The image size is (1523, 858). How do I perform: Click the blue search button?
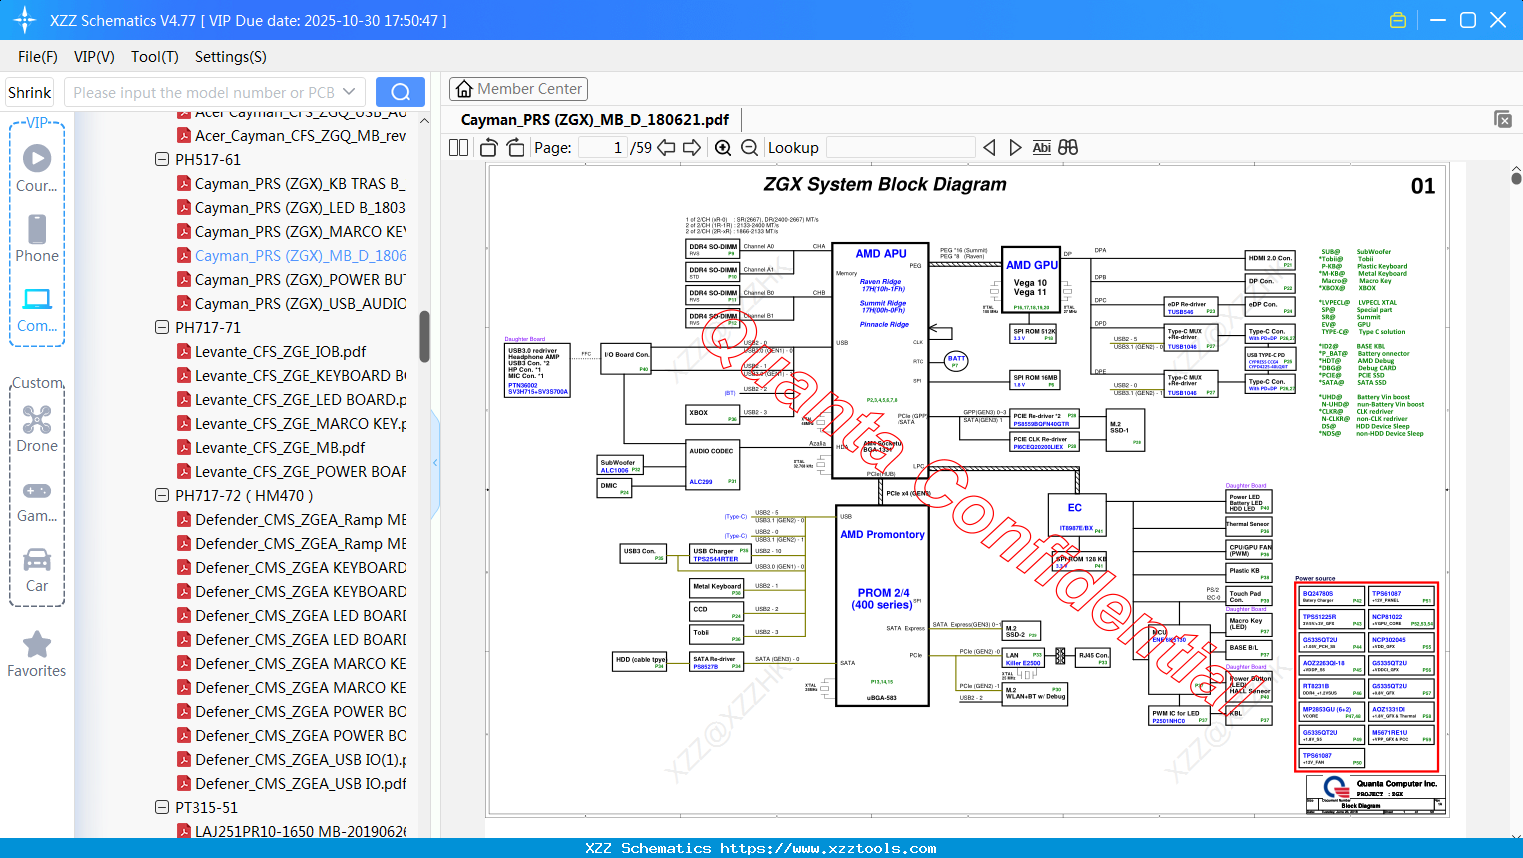pyautogui.click(x=400, y=92)
